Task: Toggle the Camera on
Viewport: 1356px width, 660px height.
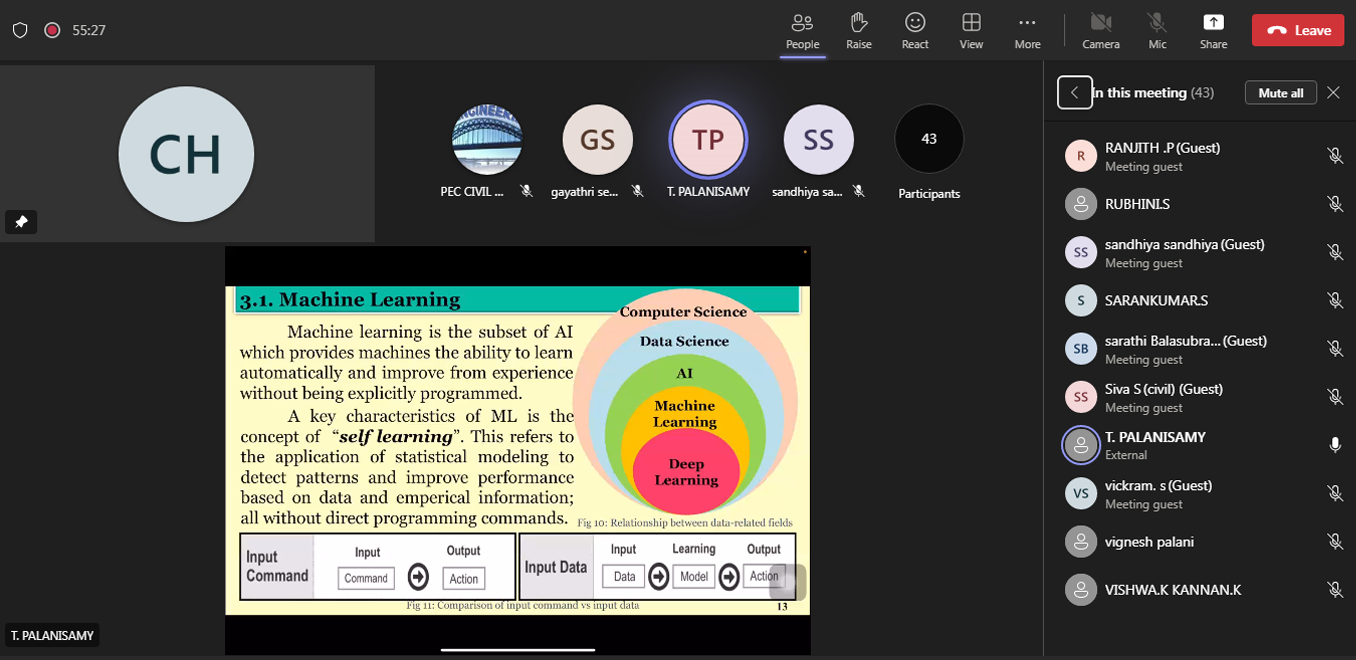Action: click(1100, 30)
